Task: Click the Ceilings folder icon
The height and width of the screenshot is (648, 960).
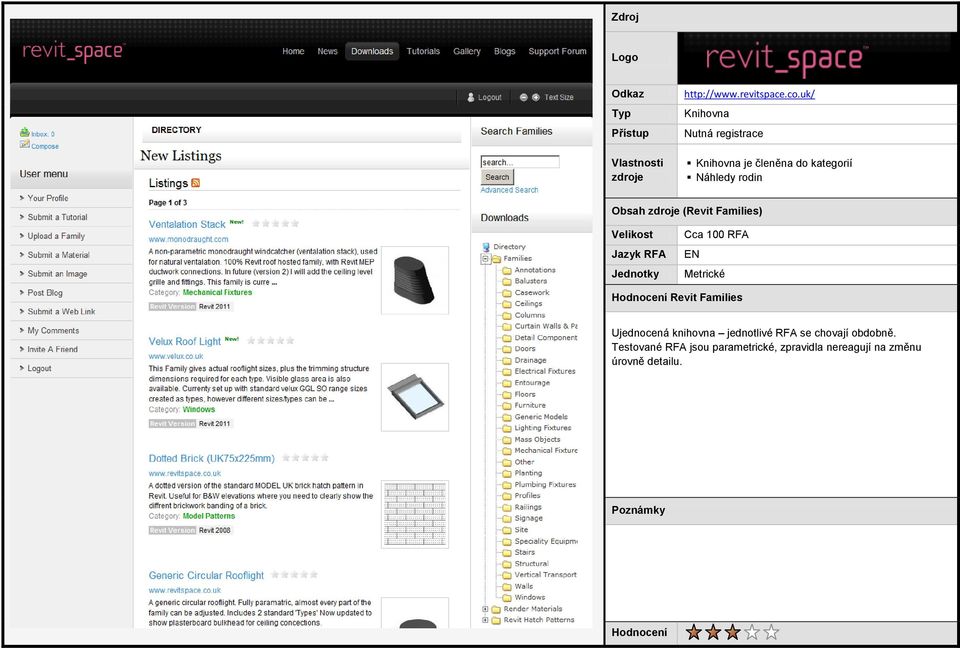Action: tap(506, 304)
